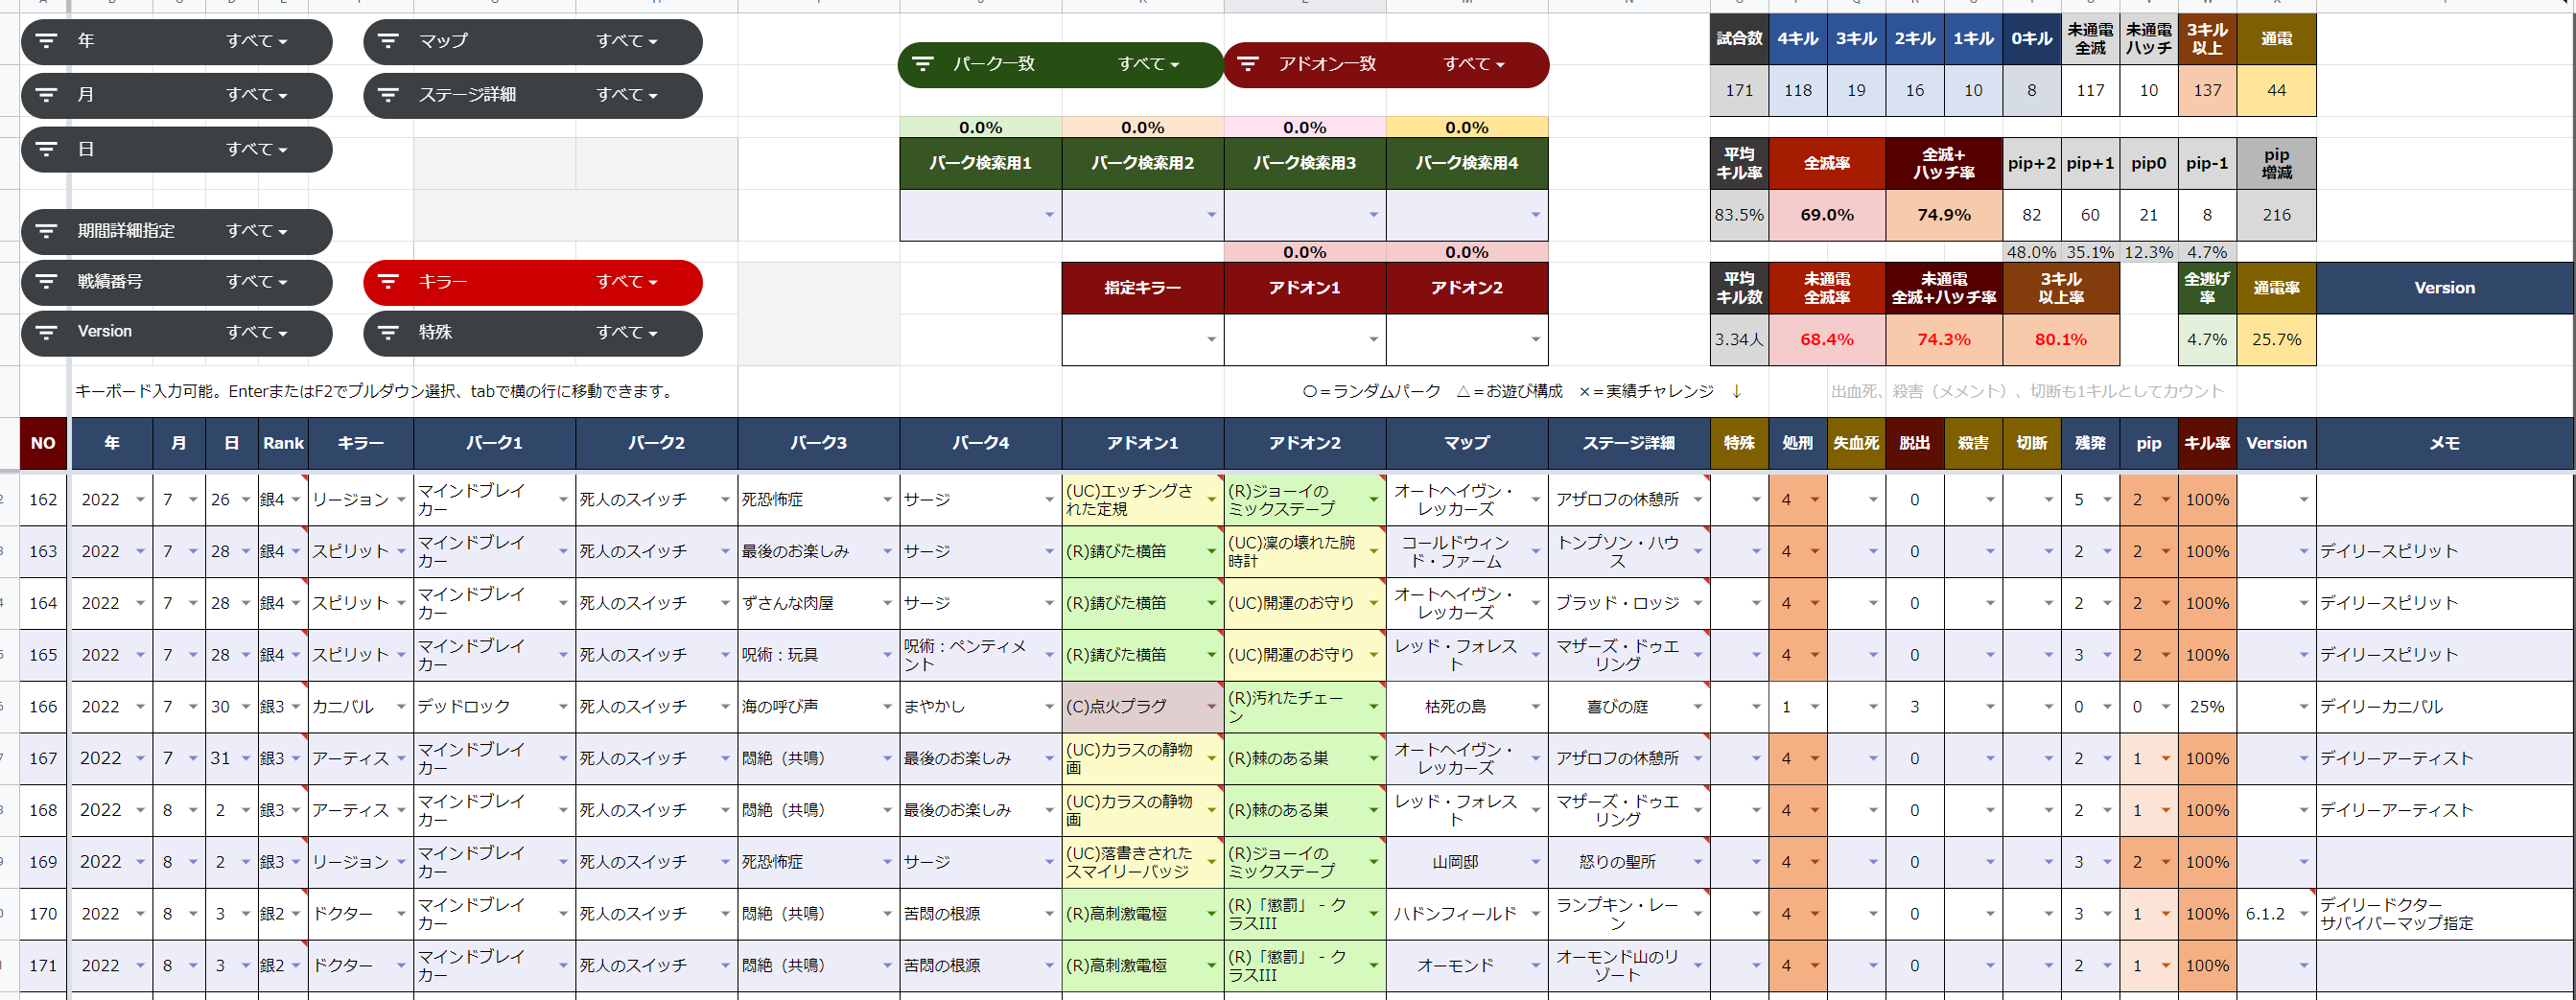Select pip増減 value 216 cell

tap(2276, 215)
